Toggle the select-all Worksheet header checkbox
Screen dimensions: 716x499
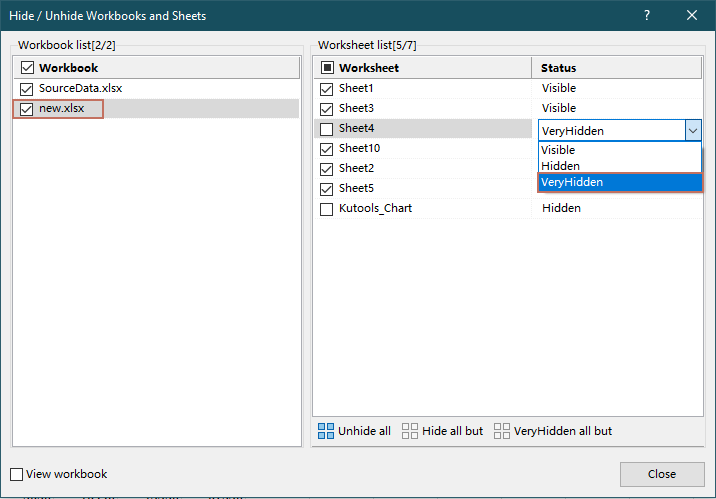point(326,68)
